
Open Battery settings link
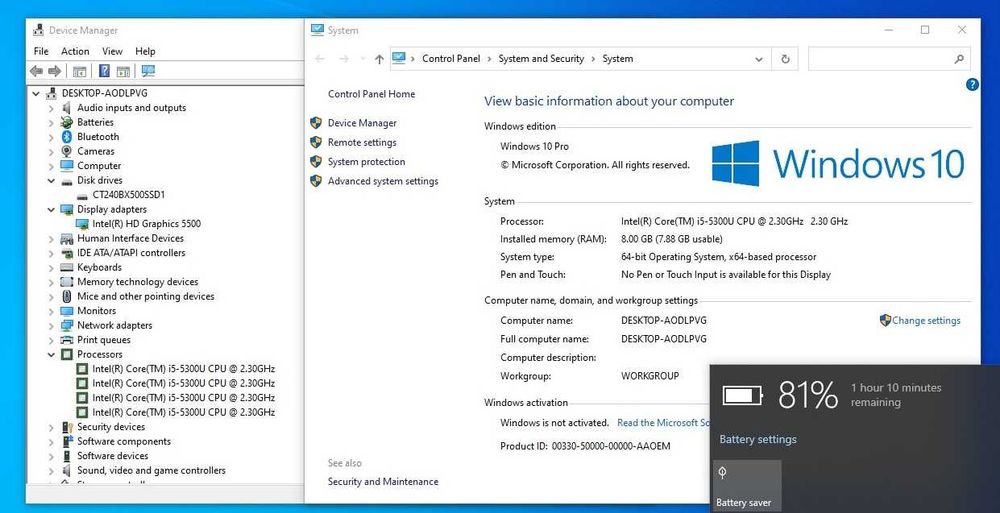[758, 439]
